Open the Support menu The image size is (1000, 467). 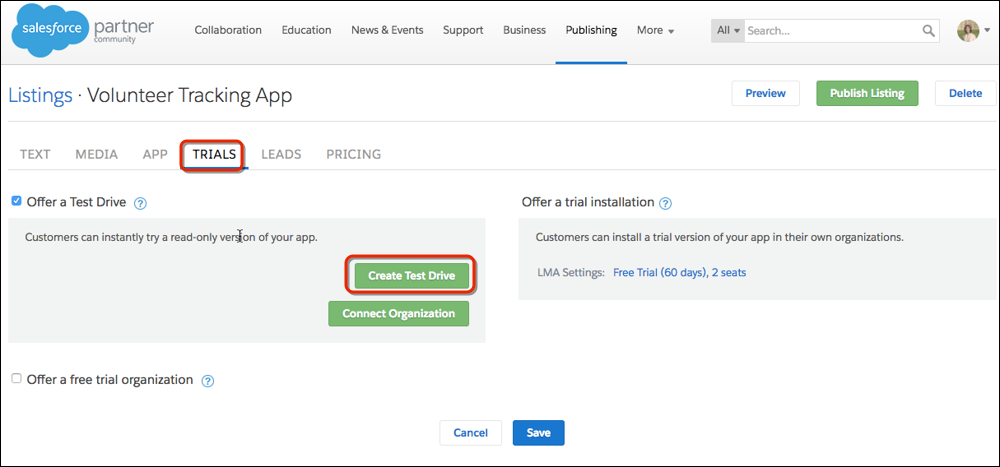(x=462, y=30)
